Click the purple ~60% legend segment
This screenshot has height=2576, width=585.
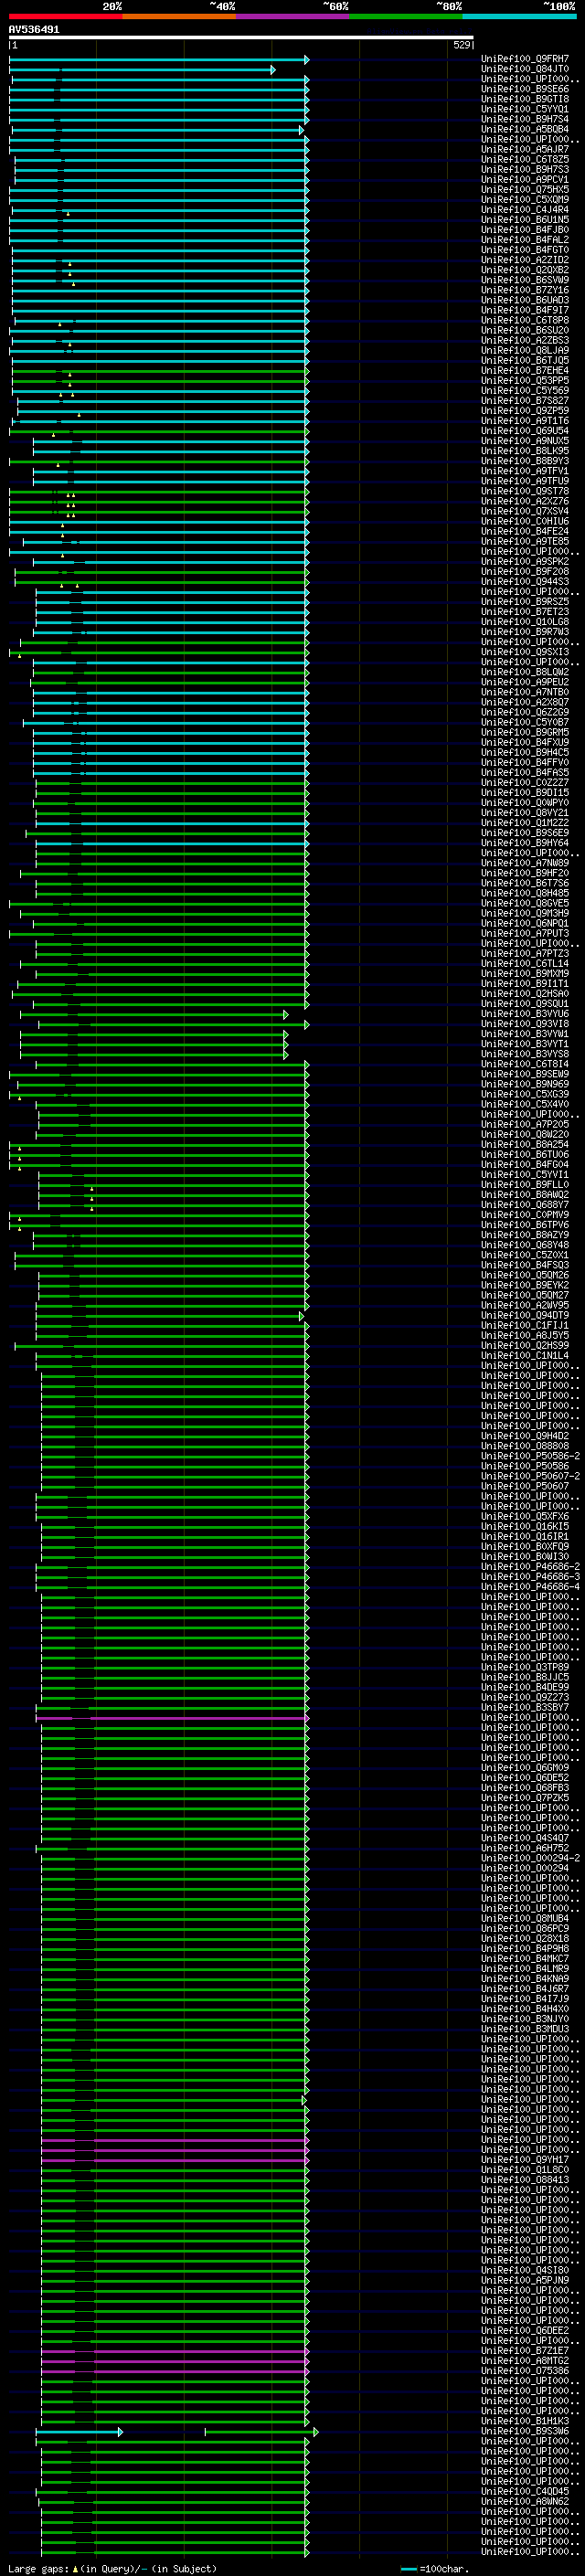(x=293, y=16)
